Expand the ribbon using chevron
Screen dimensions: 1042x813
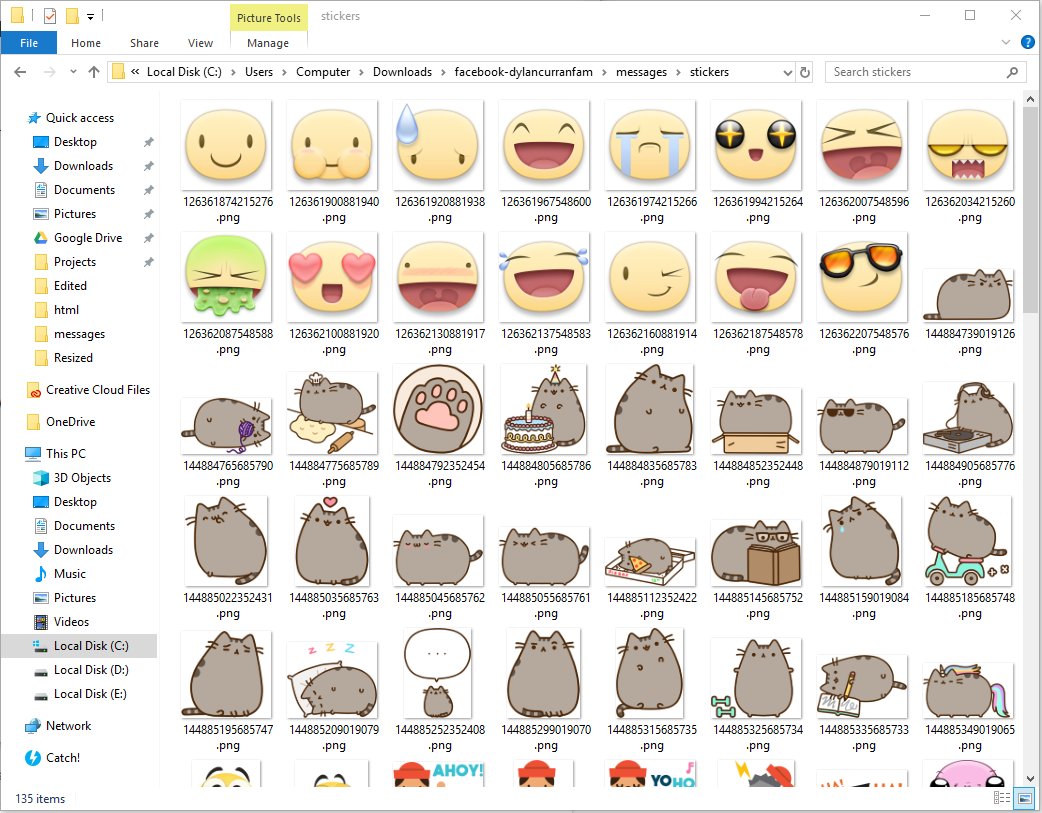click(1005, 43)
